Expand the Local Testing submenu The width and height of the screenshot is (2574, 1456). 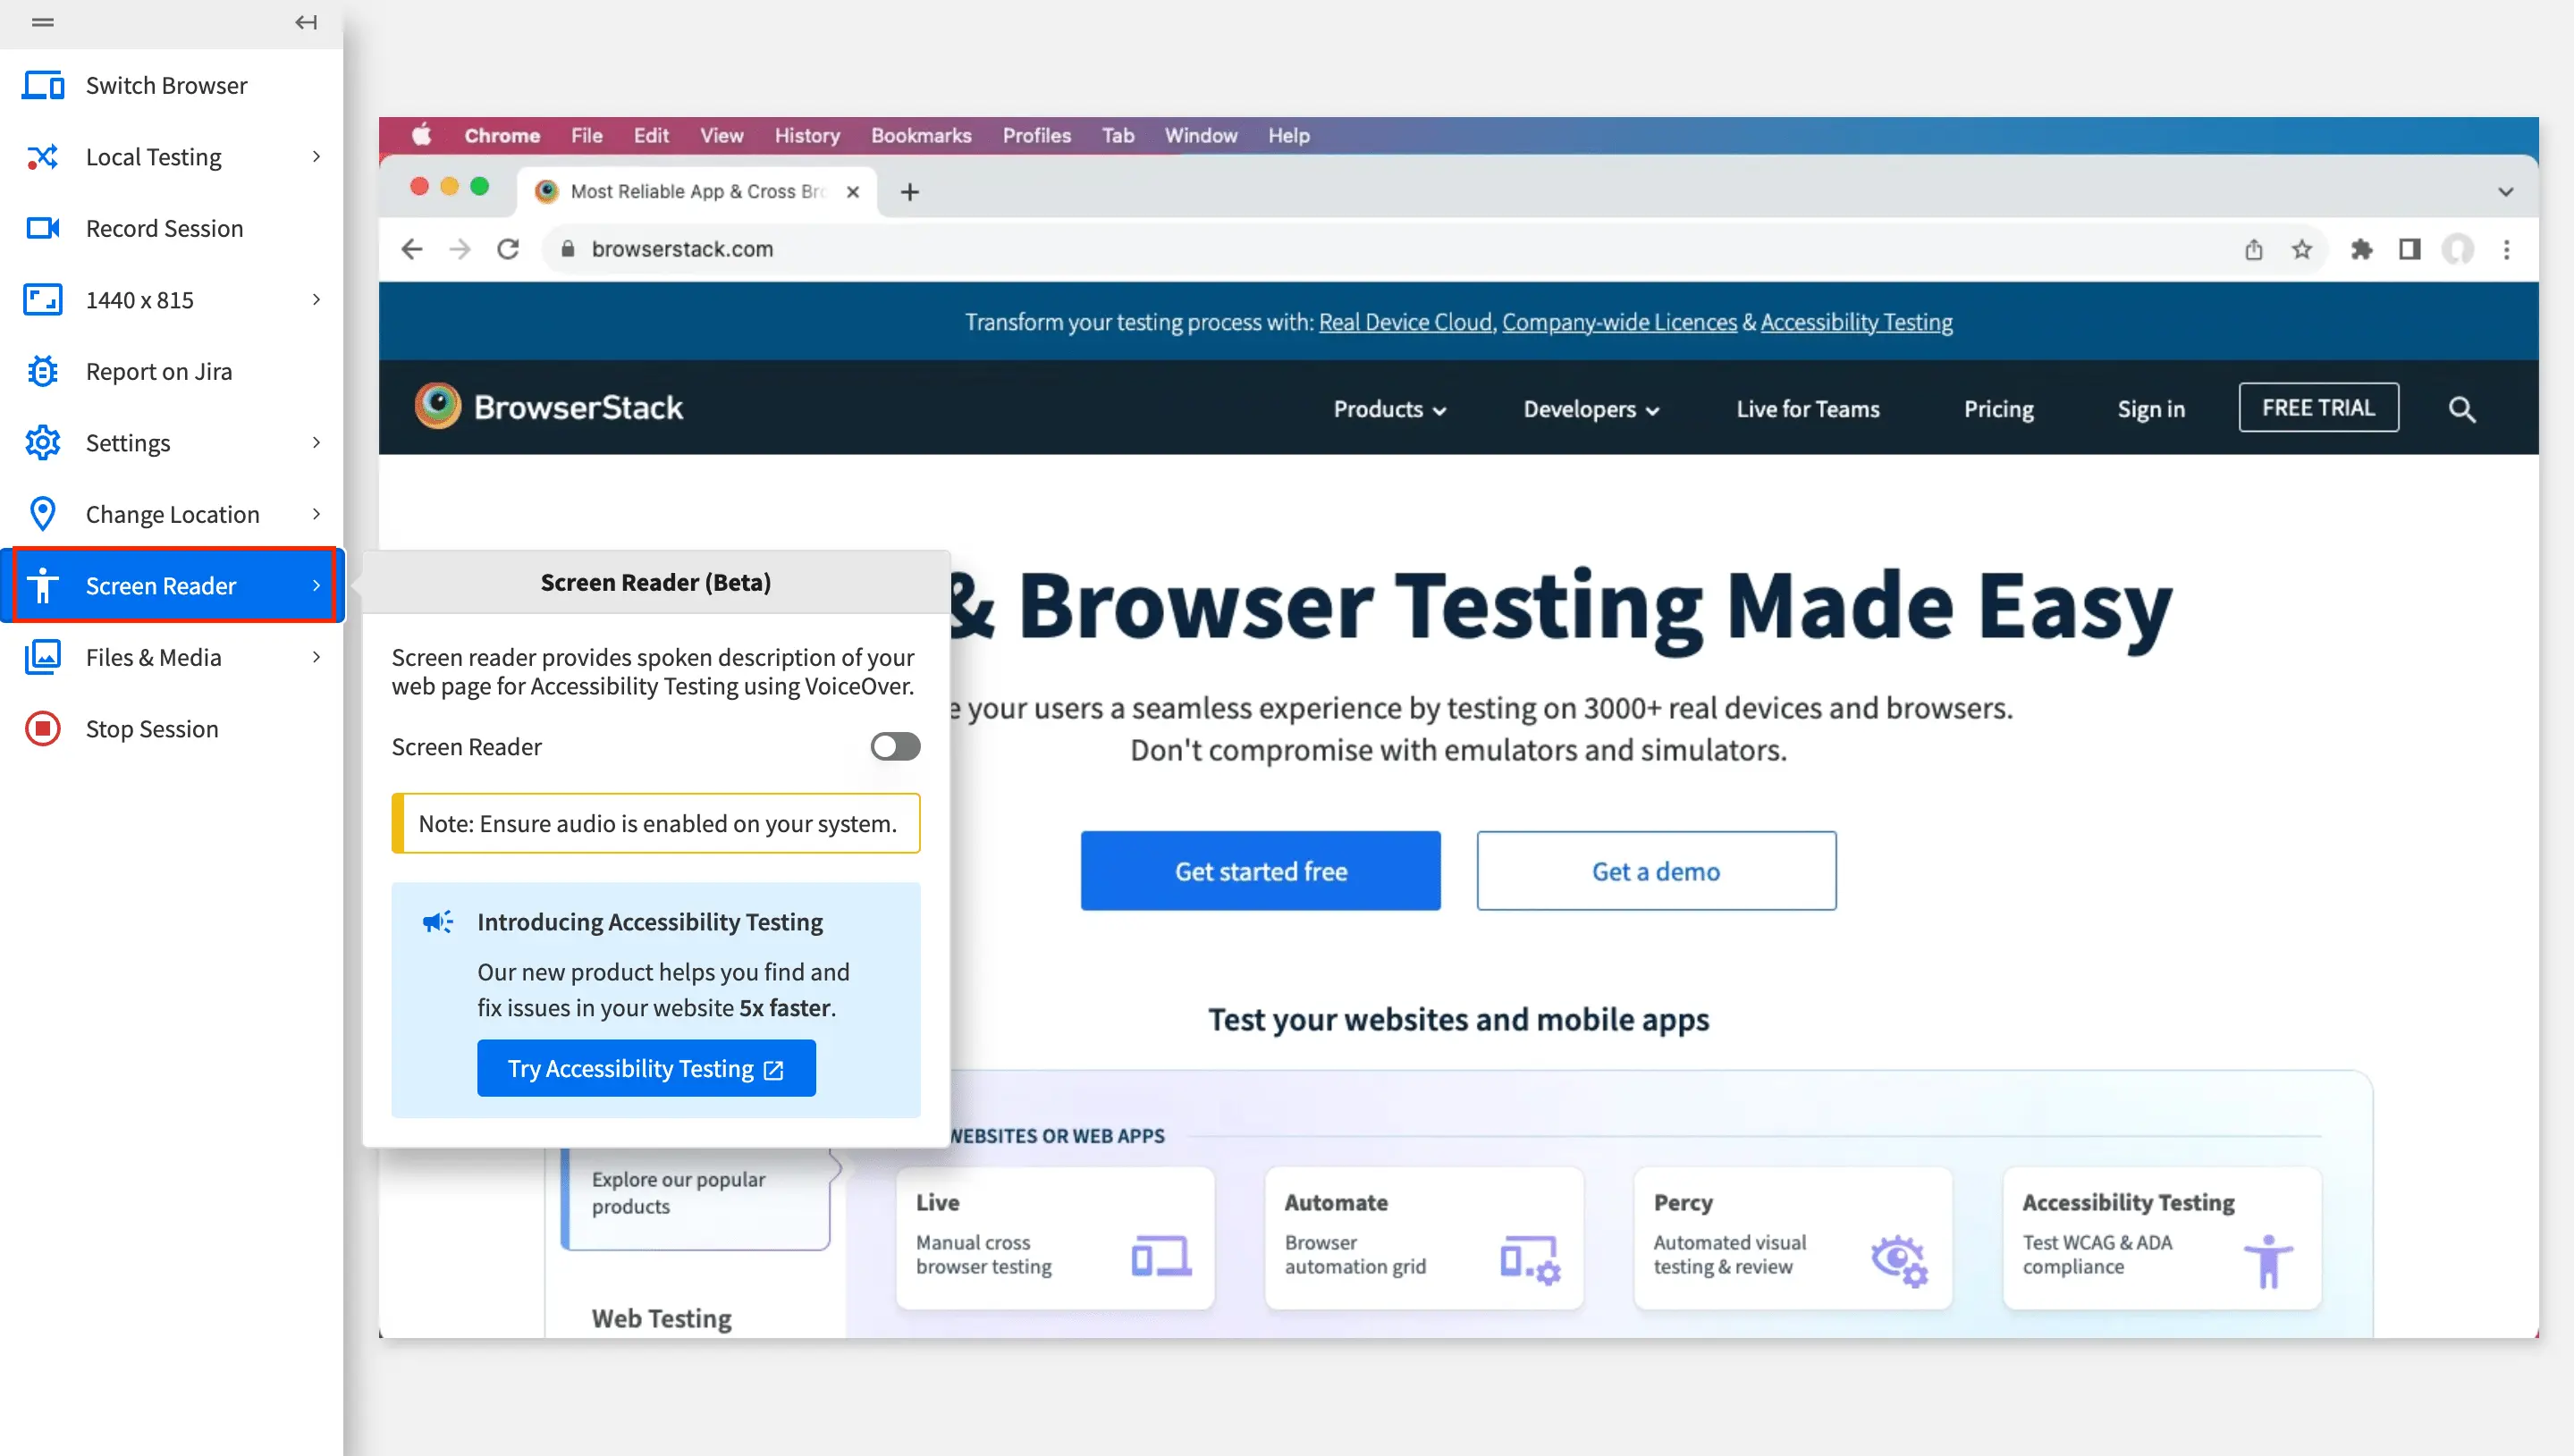point(316,157)
